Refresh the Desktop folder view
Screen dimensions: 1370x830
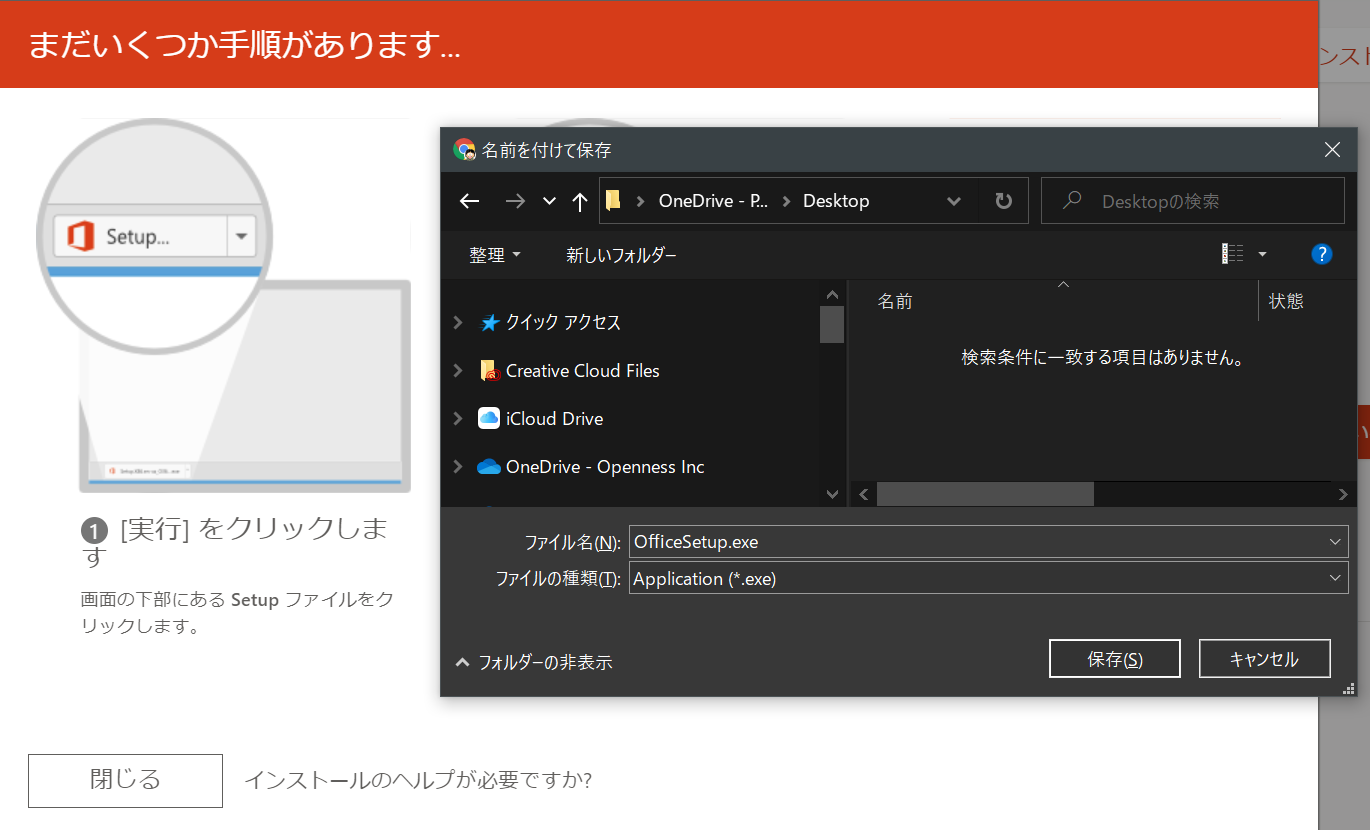1003,201
